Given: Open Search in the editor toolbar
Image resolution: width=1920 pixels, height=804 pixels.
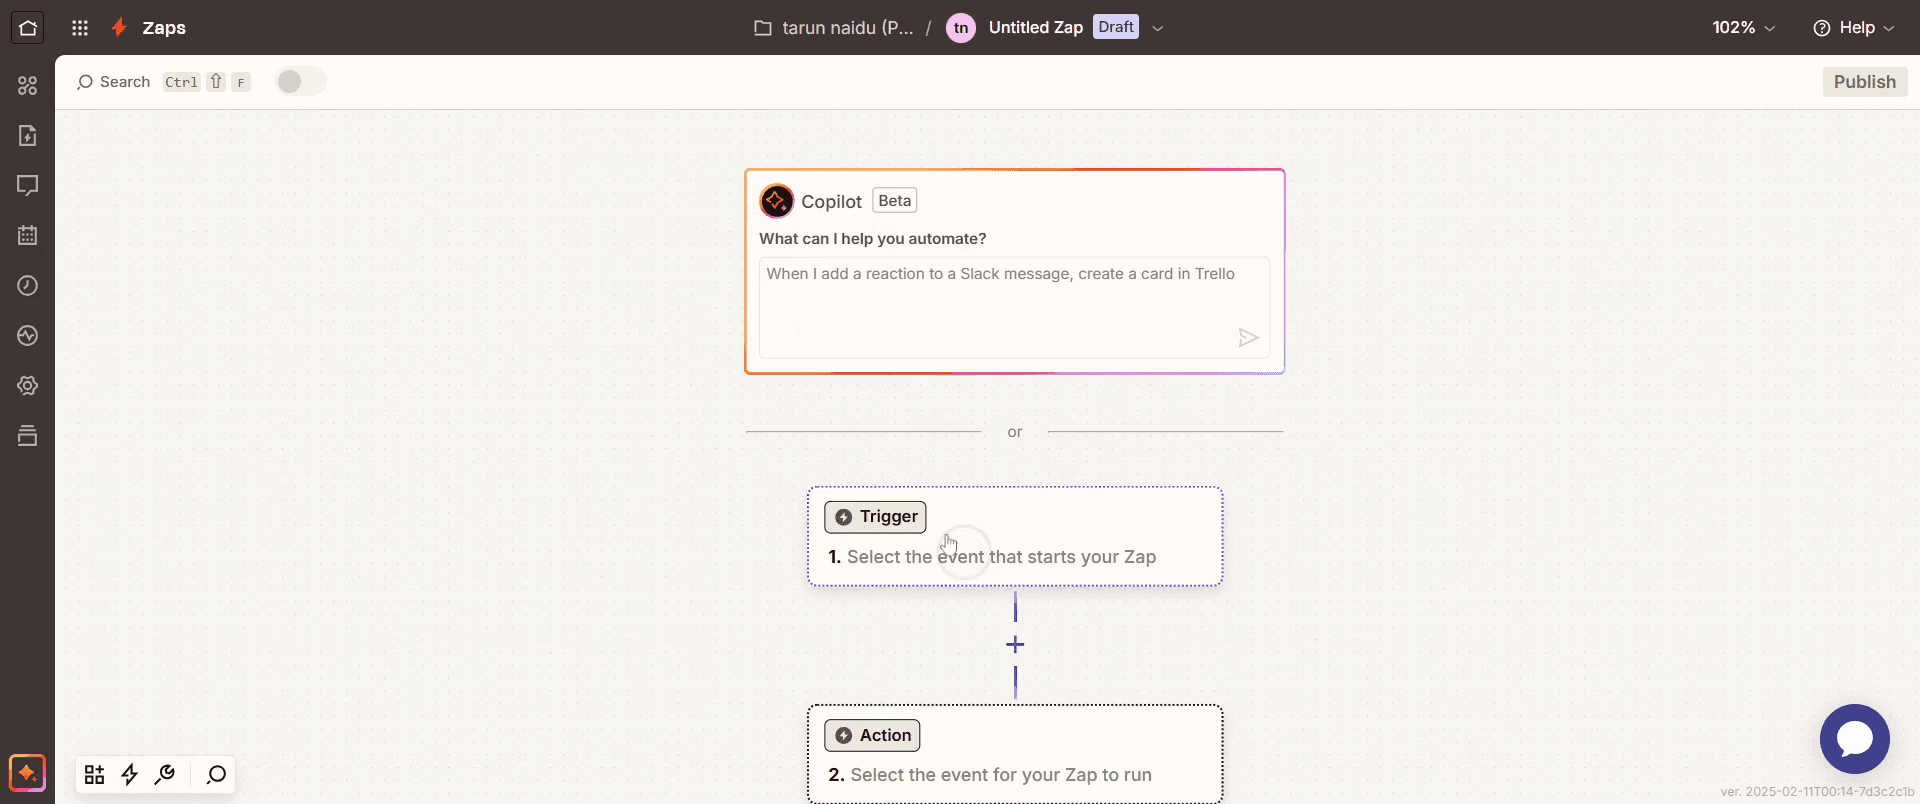Looking at the screenshot, I should point(113,82).
